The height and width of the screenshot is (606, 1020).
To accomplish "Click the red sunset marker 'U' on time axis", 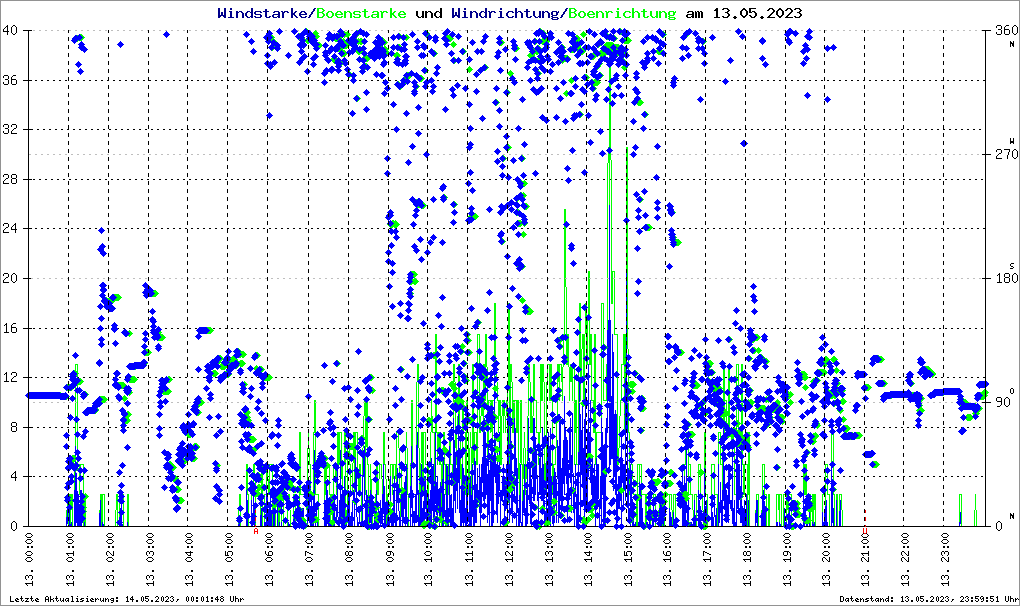I will (865, 531).
